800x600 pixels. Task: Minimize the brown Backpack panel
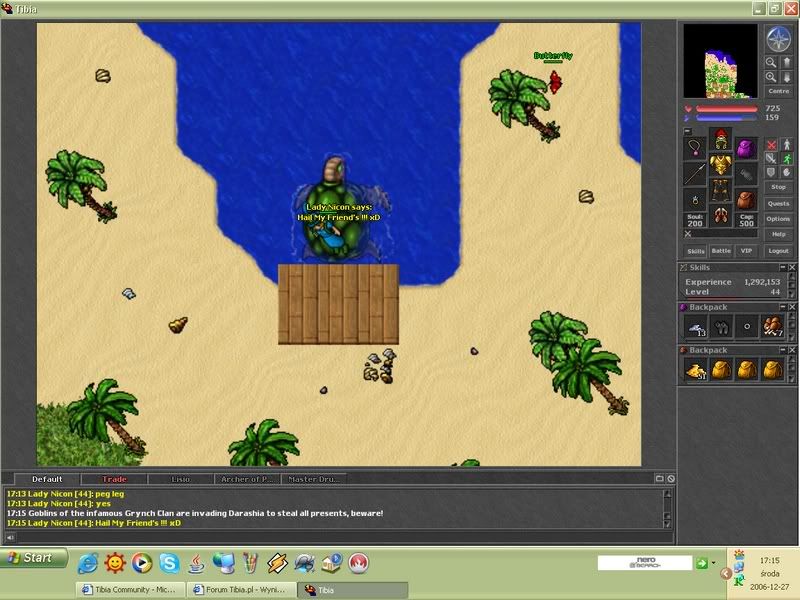tap(783, 350)
